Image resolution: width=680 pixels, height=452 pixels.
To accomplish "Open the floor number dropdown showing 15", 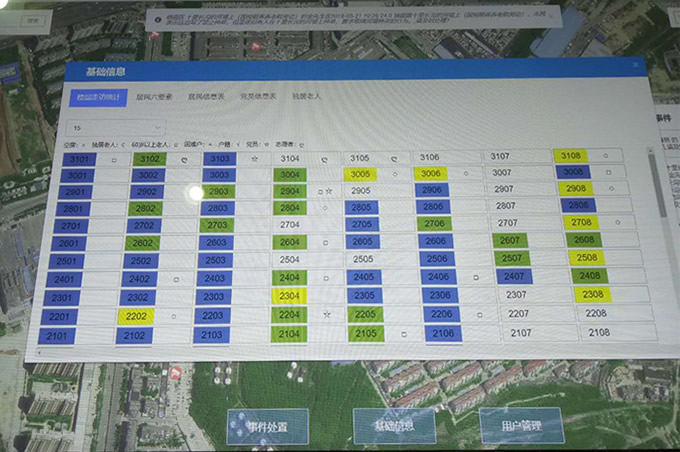I will [x=115, y=129].
